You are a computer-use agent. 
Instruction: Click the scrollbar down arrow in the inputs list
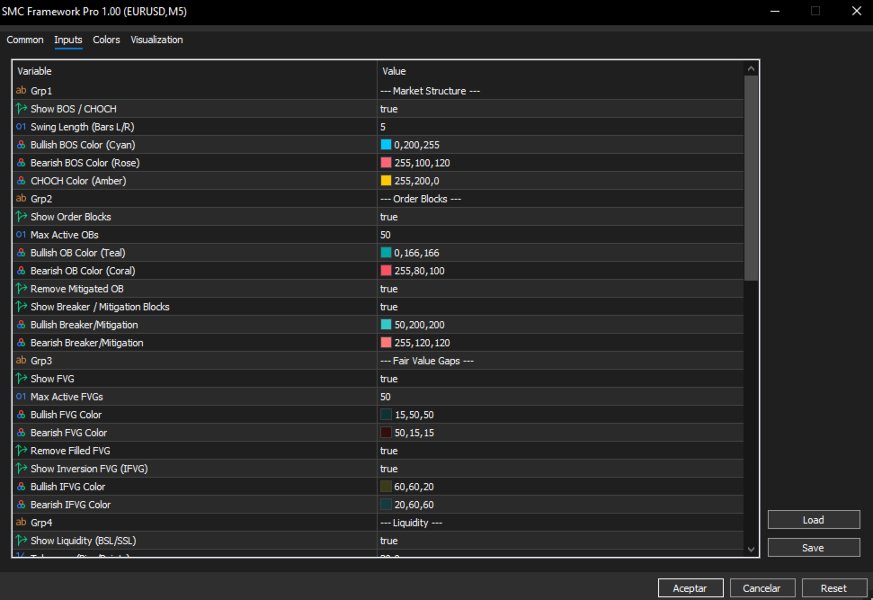[751, 549]
